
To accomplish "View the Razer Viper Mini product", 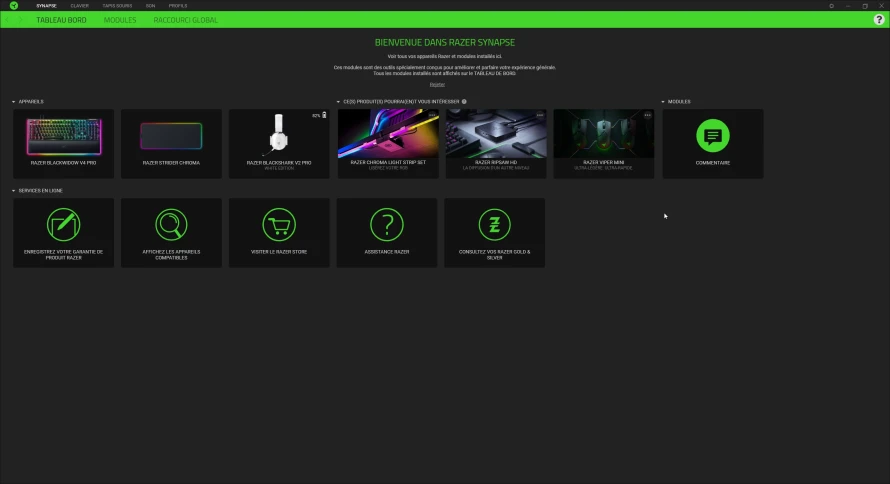I will [x=604, y=144].
